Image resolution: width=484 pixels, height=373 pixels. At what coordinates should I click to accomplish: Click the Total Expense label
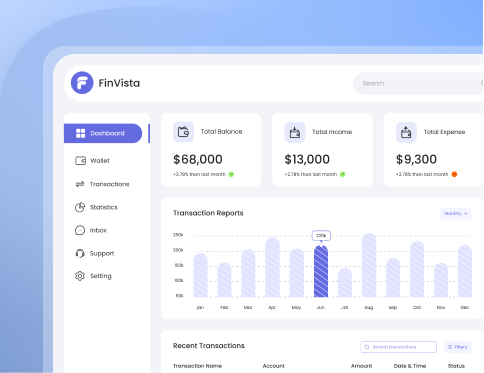pos(444,132)
